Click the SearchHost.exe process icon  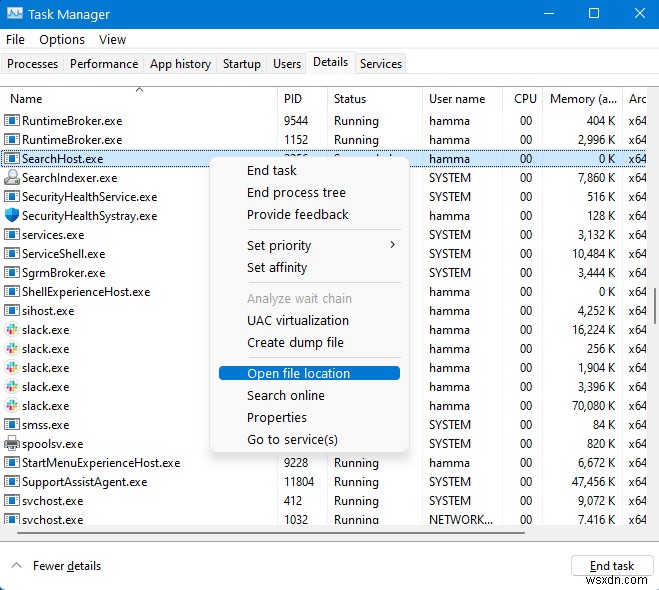pos(12,158)
